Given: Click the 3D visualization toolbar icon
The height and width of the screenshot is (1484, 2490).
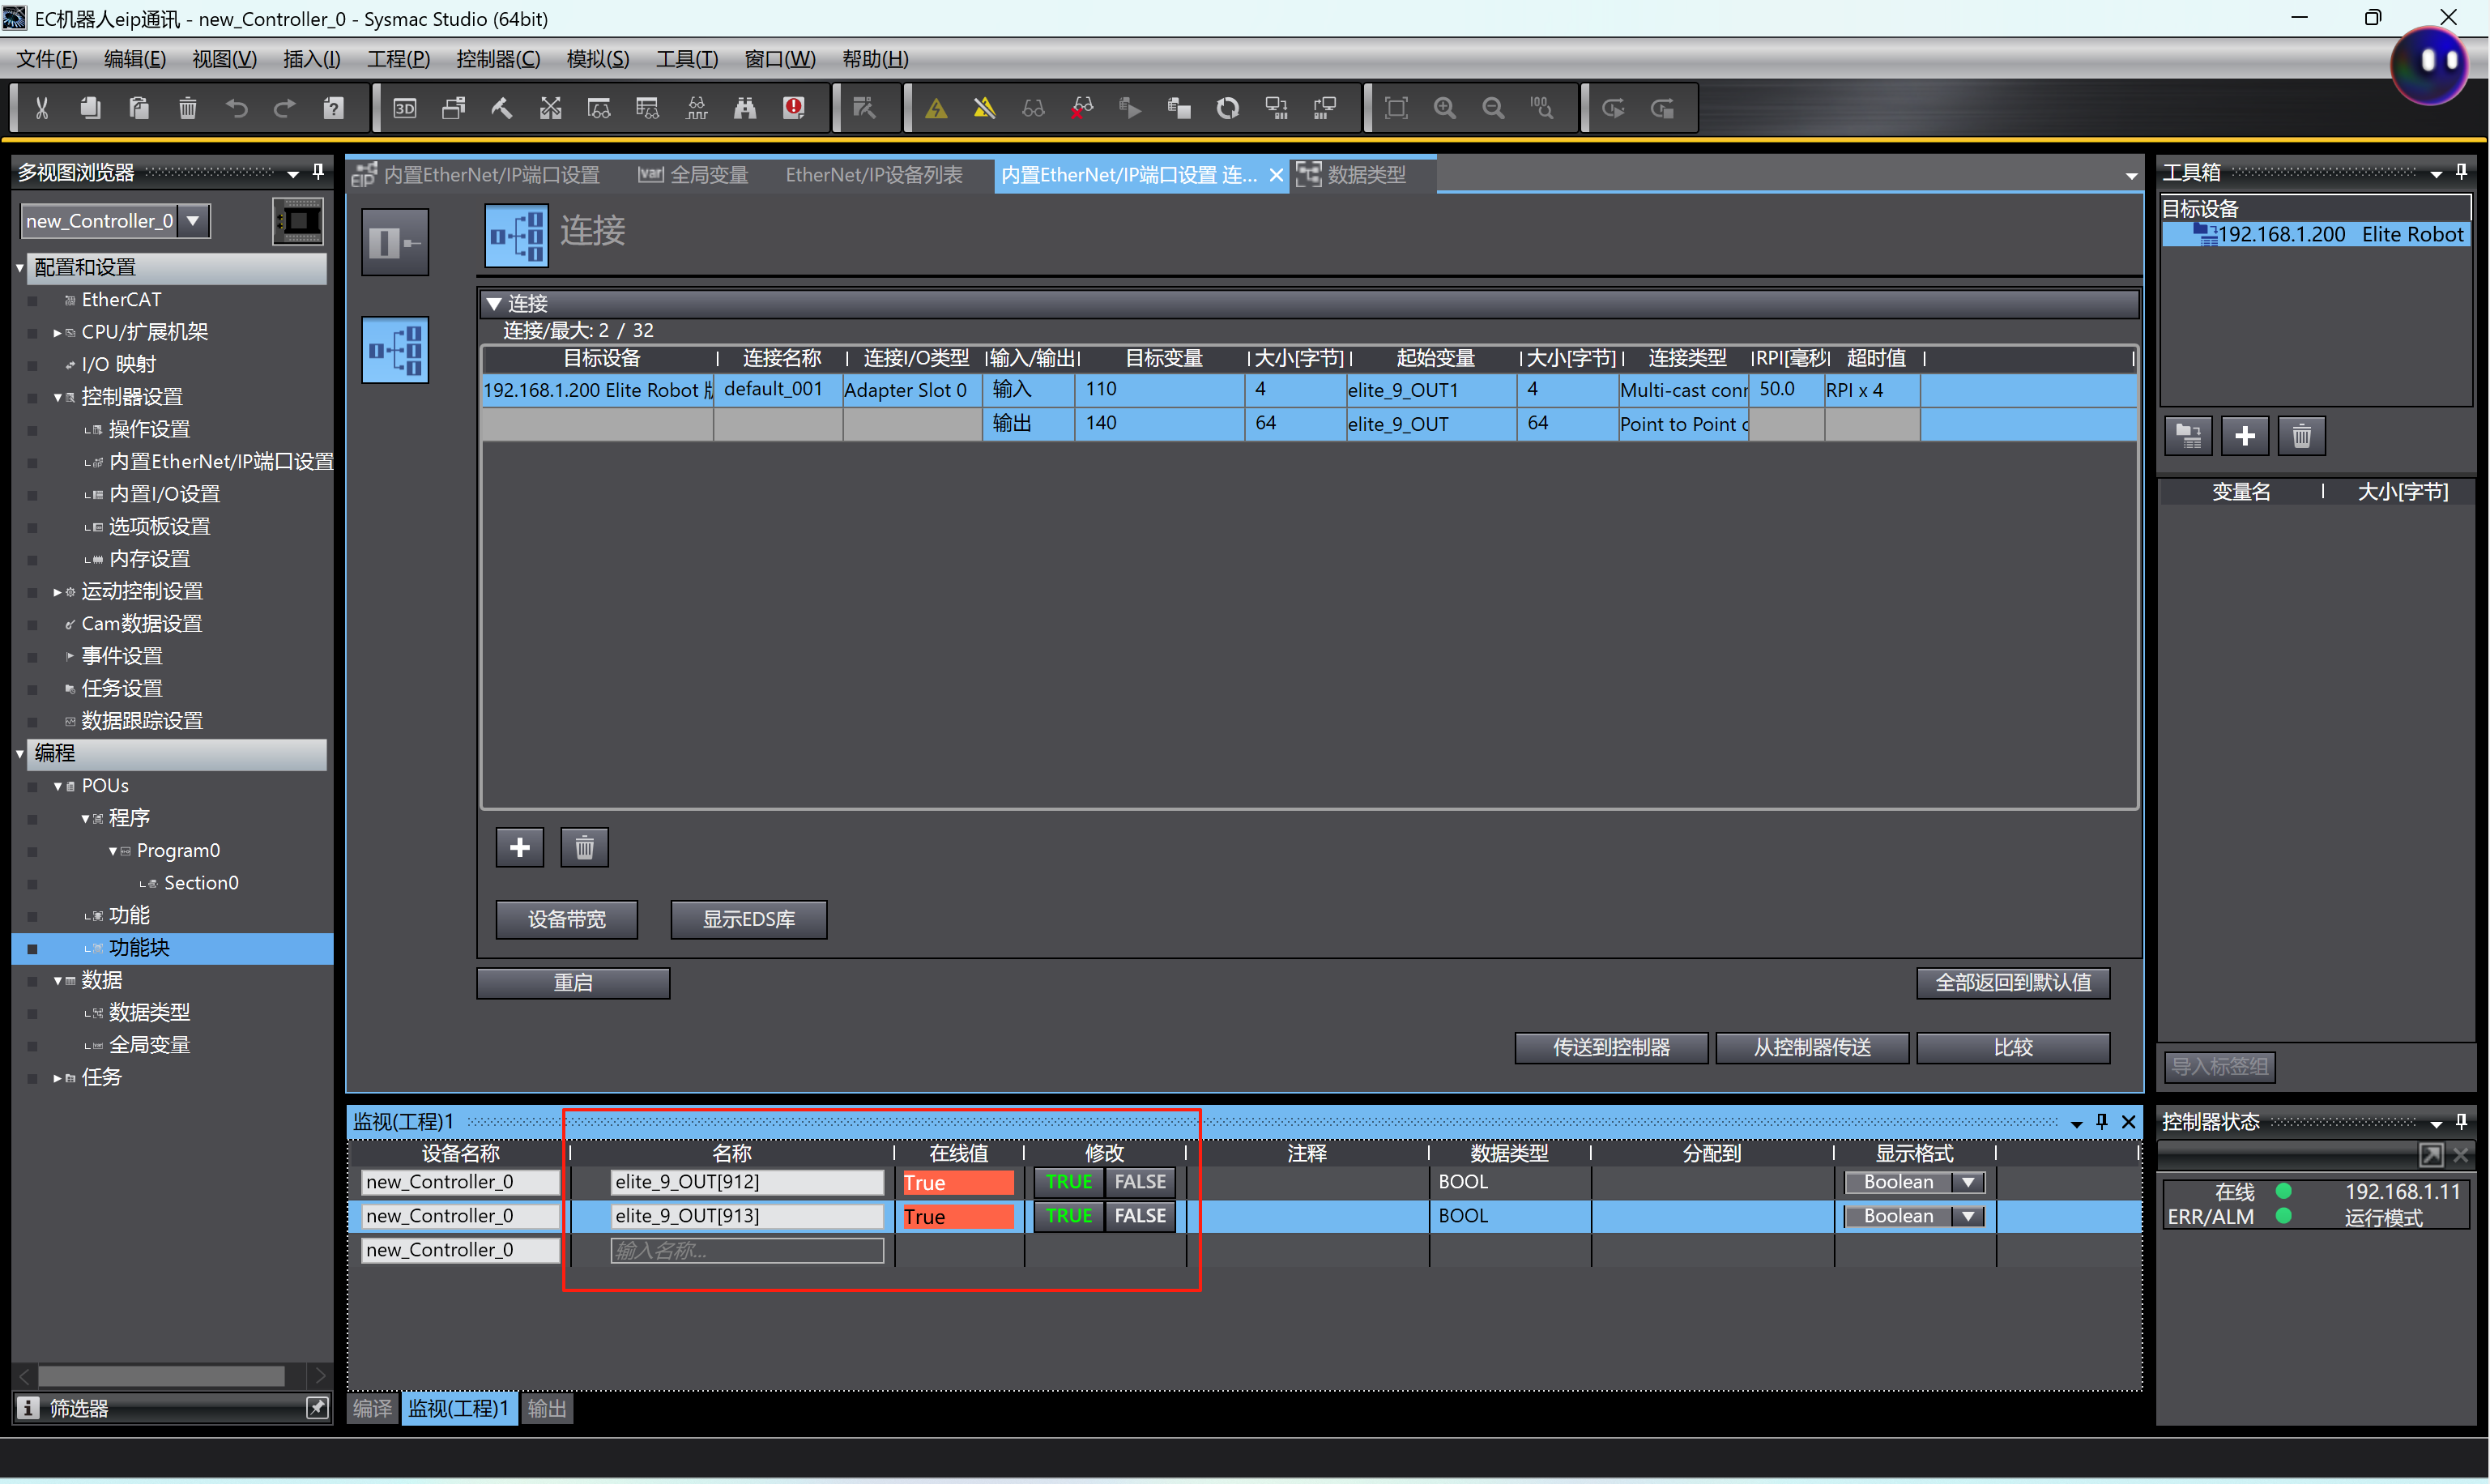Looking at the screenshot, I should pyautogui.click(x=404, y=108).
